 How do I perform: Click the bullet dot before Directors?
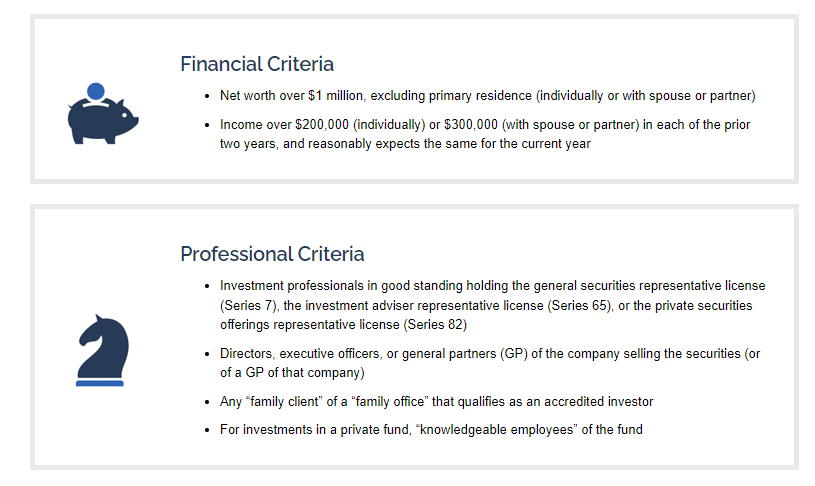coord(207,354)
